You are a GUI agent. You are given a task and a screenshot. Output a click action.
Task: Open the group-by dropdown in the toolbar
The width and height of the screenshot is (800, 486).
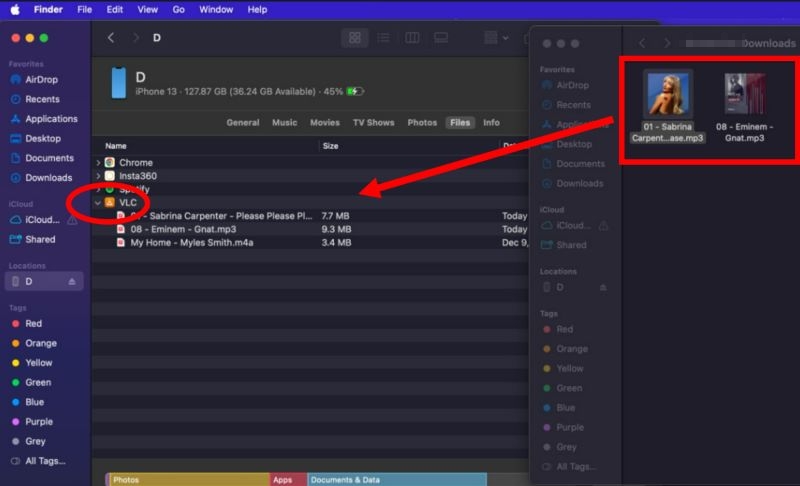click(x=495, y=38)
